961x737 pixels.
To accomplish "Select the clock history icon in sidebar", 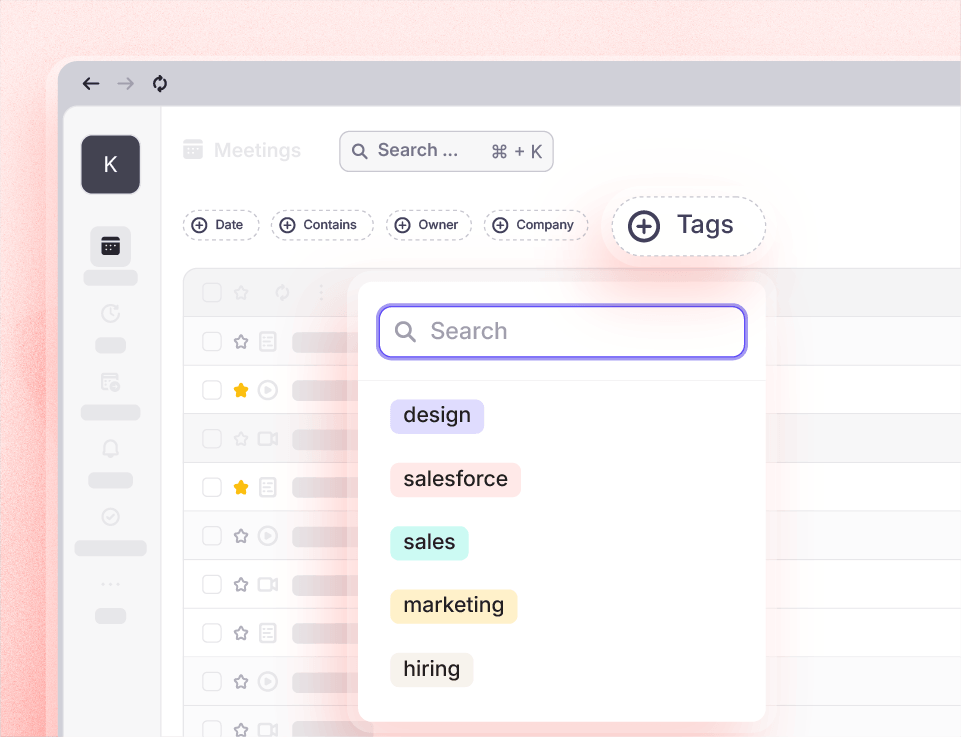I will [110, 313].
